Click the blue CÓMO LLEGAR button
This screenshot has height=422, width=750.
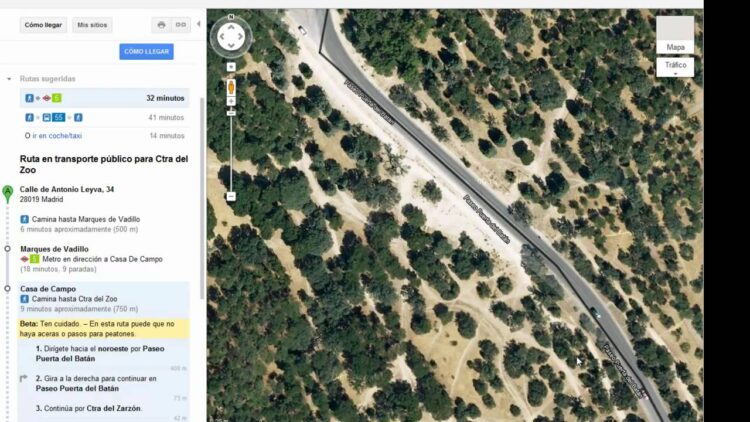click(x=146, y=52)
